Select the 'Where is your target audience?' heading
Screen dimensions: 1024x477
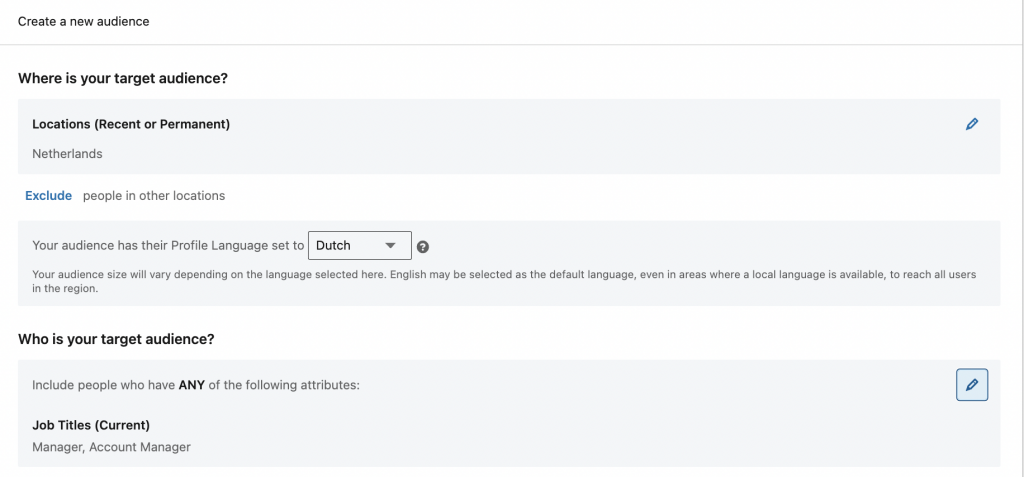click(123, 77)
